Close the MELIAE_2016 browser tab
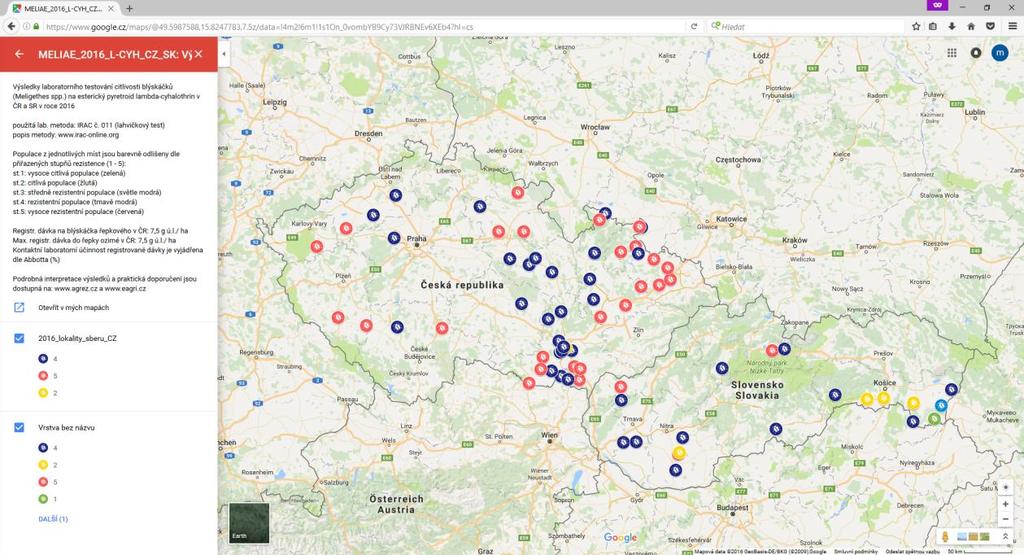The height and width of the screenshot is (555, 1024). click(111, 8)
